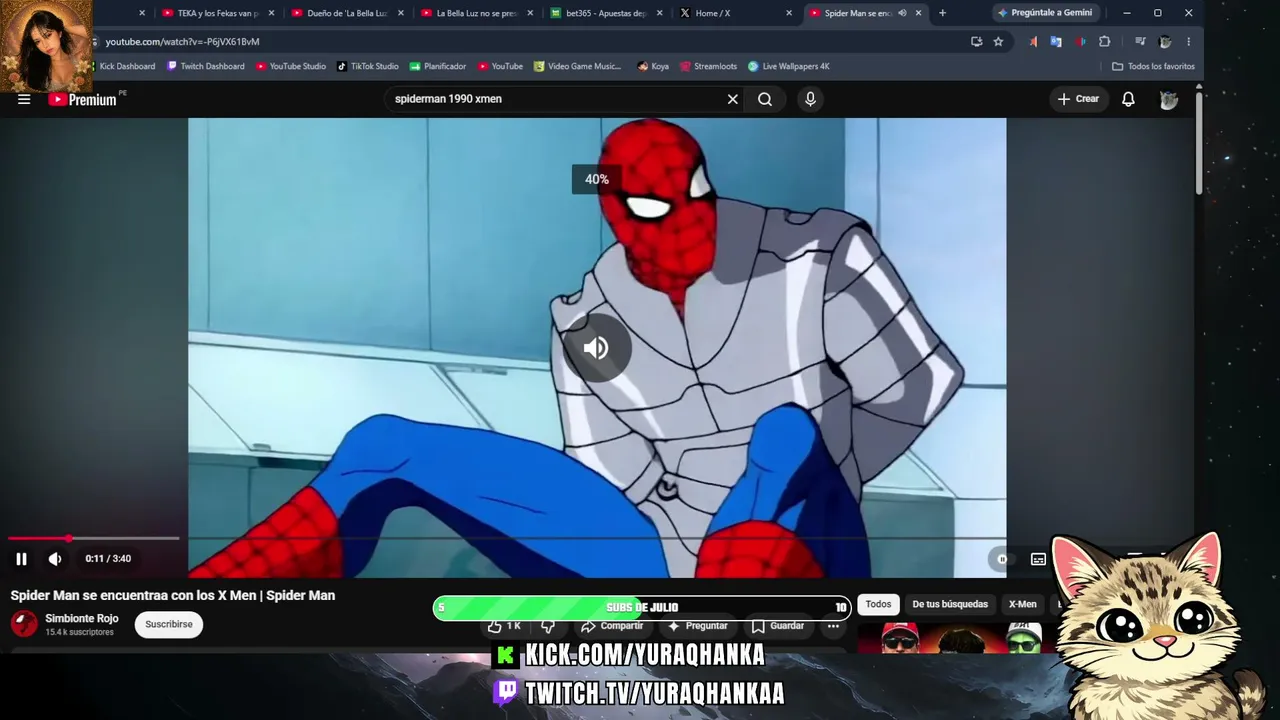Subscribe to Simbionte Rojo channel

[169, 624]
